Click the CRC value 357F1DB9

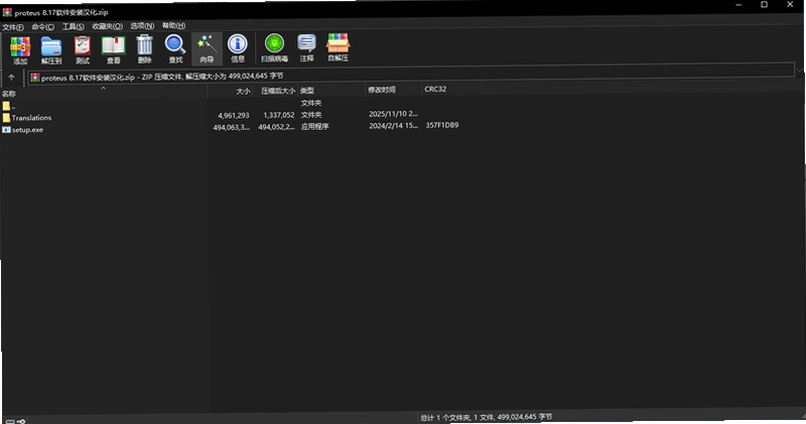point(442,125)
